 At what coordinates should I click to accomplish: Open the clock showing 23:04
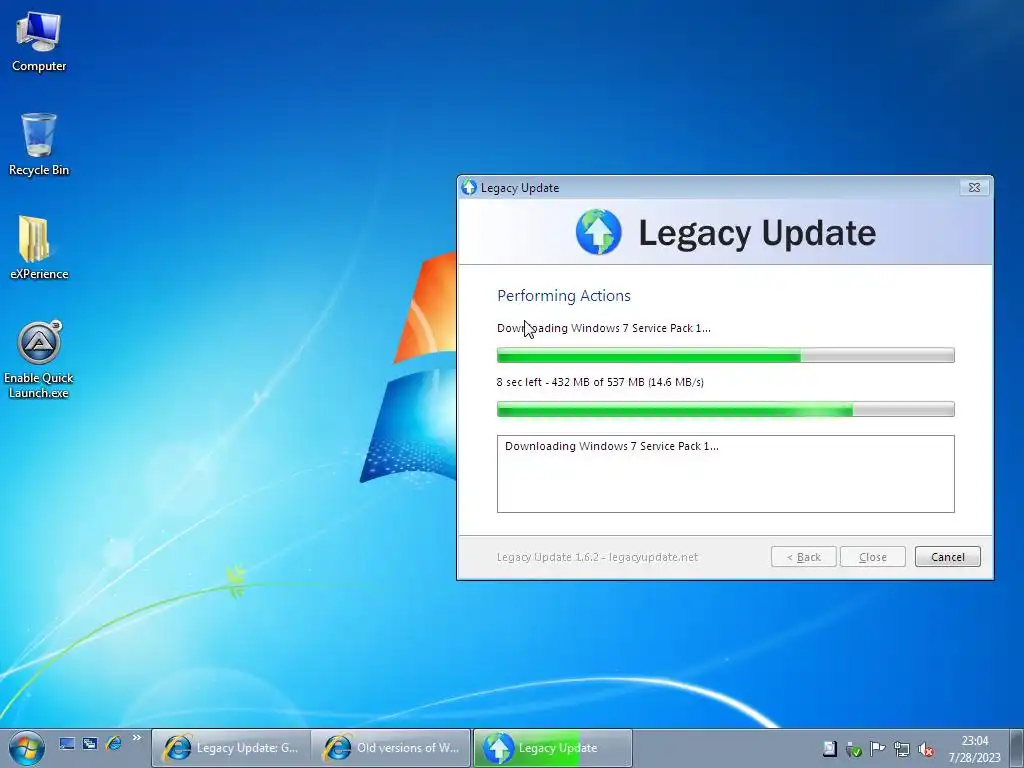coord(974,748)
